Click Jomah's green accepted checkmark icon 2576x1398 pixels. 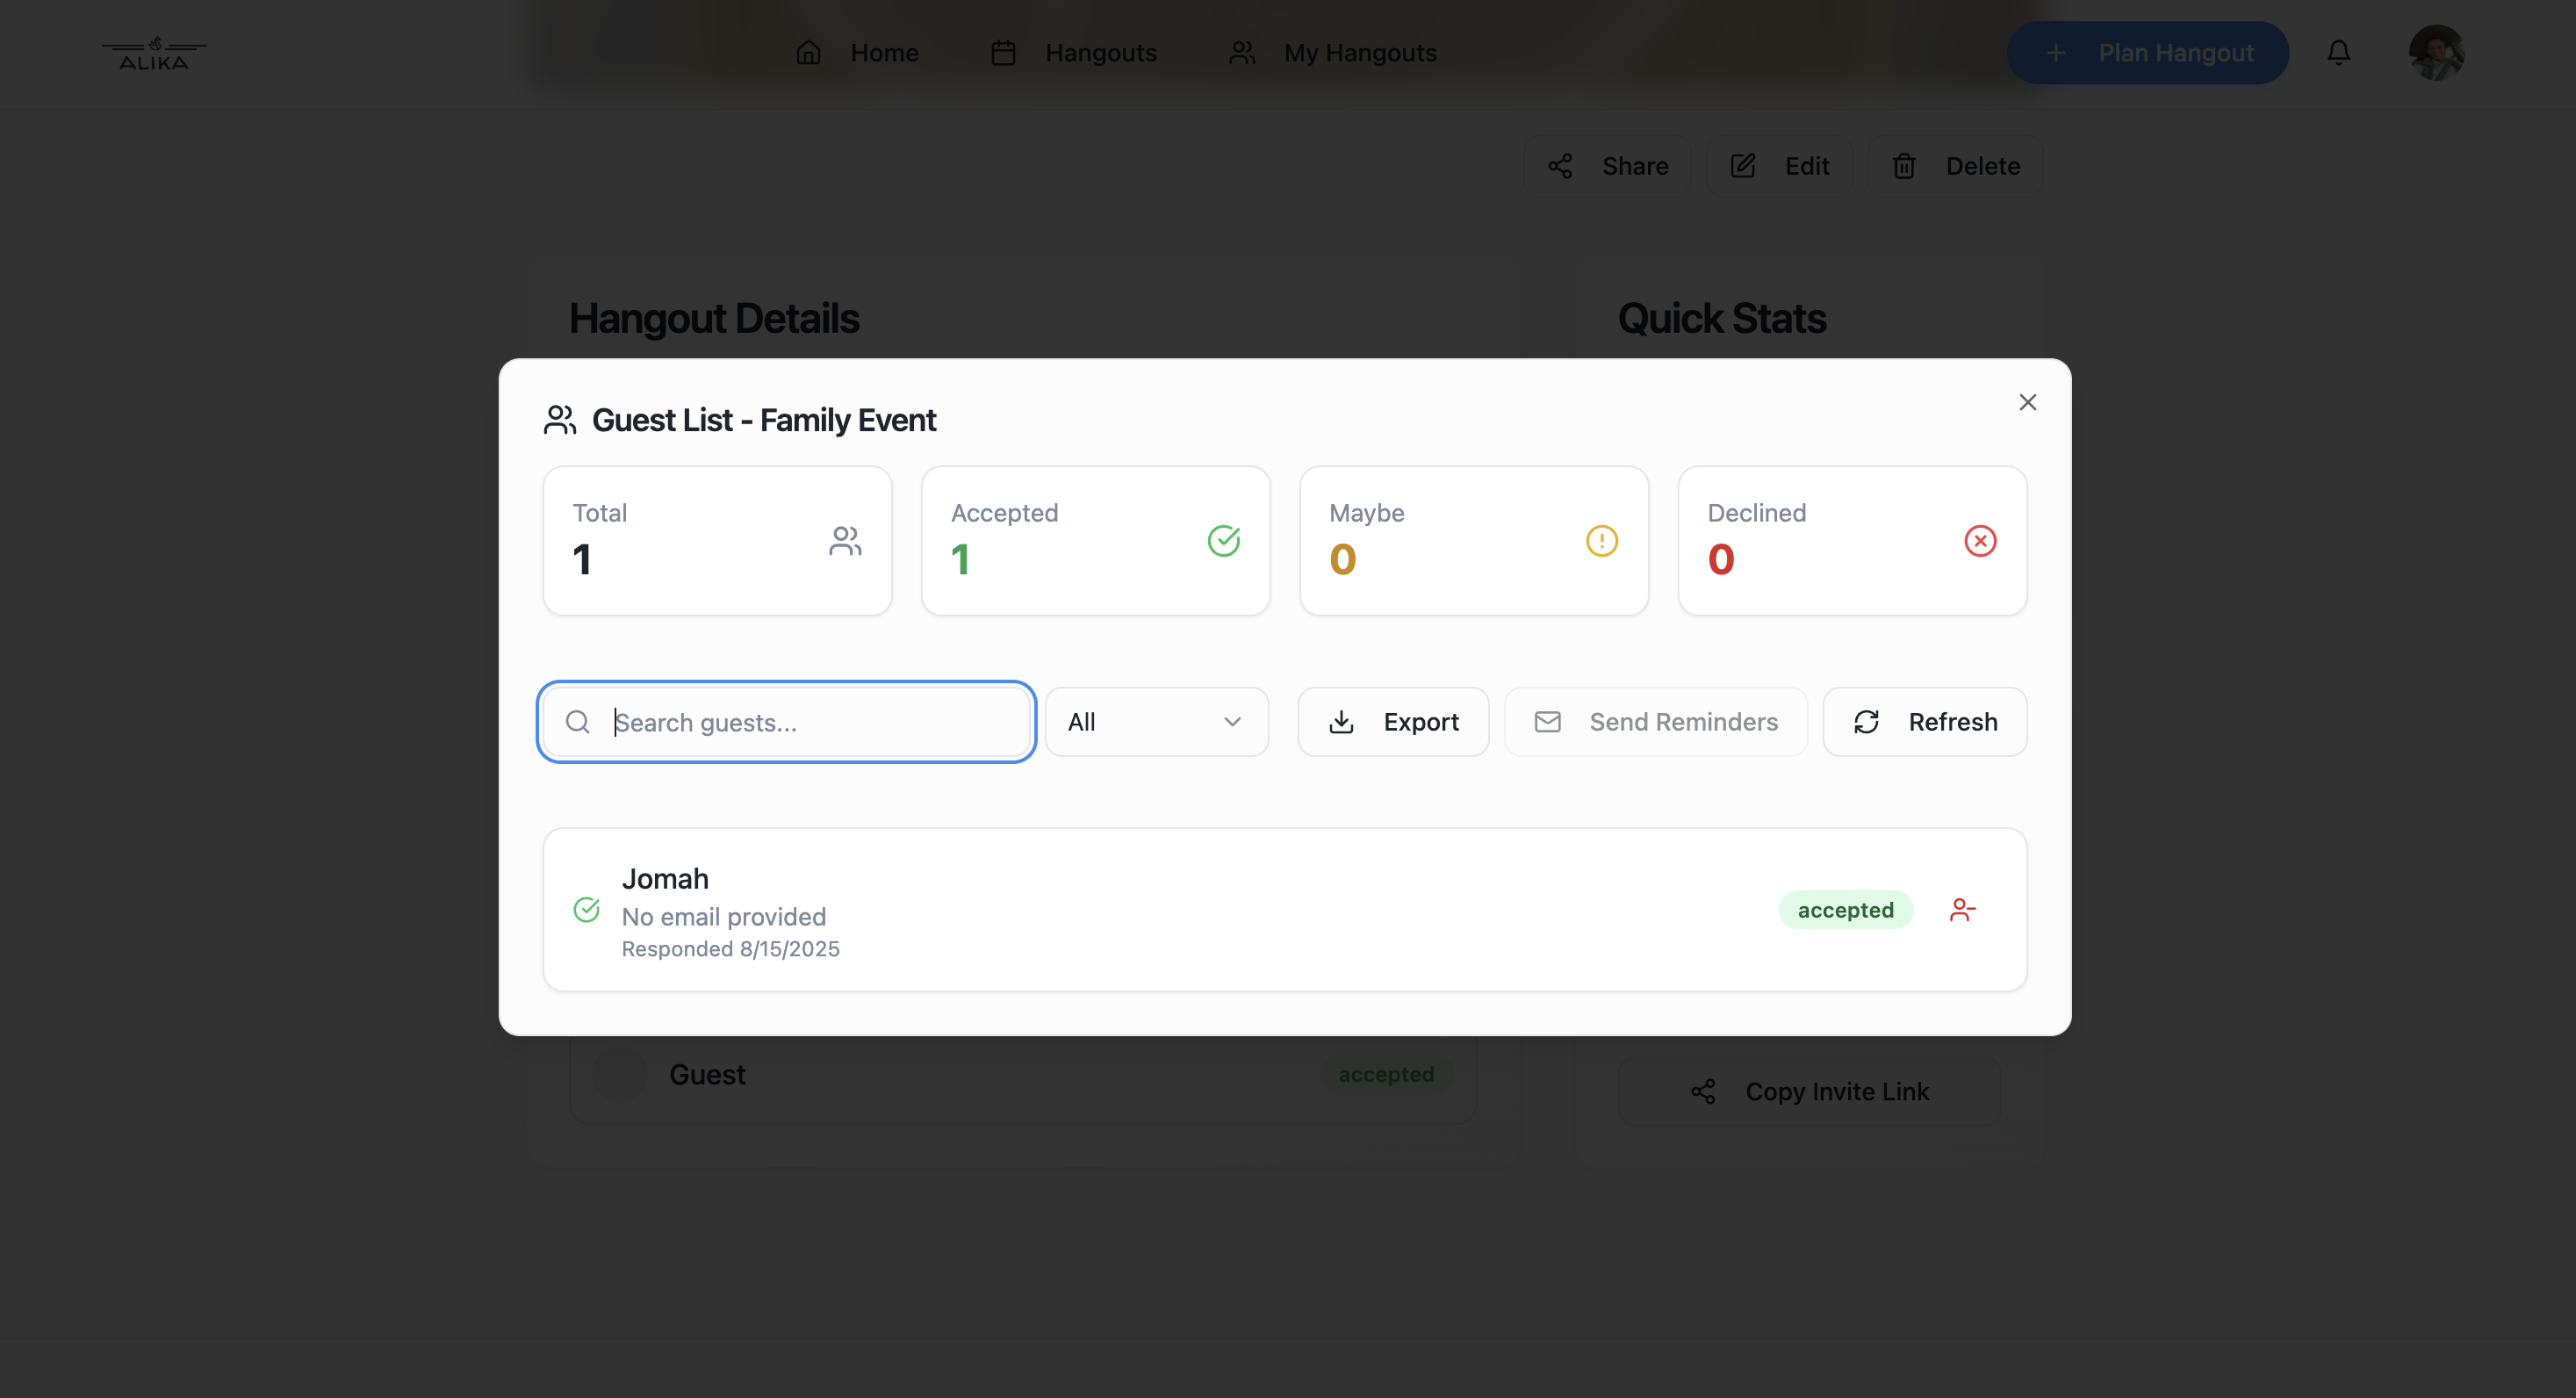click(x=587, y=910)
